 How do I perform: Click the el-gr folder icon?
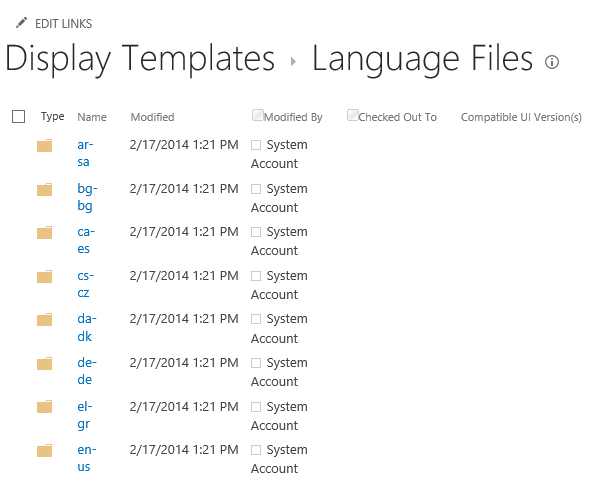coord(44,407)
